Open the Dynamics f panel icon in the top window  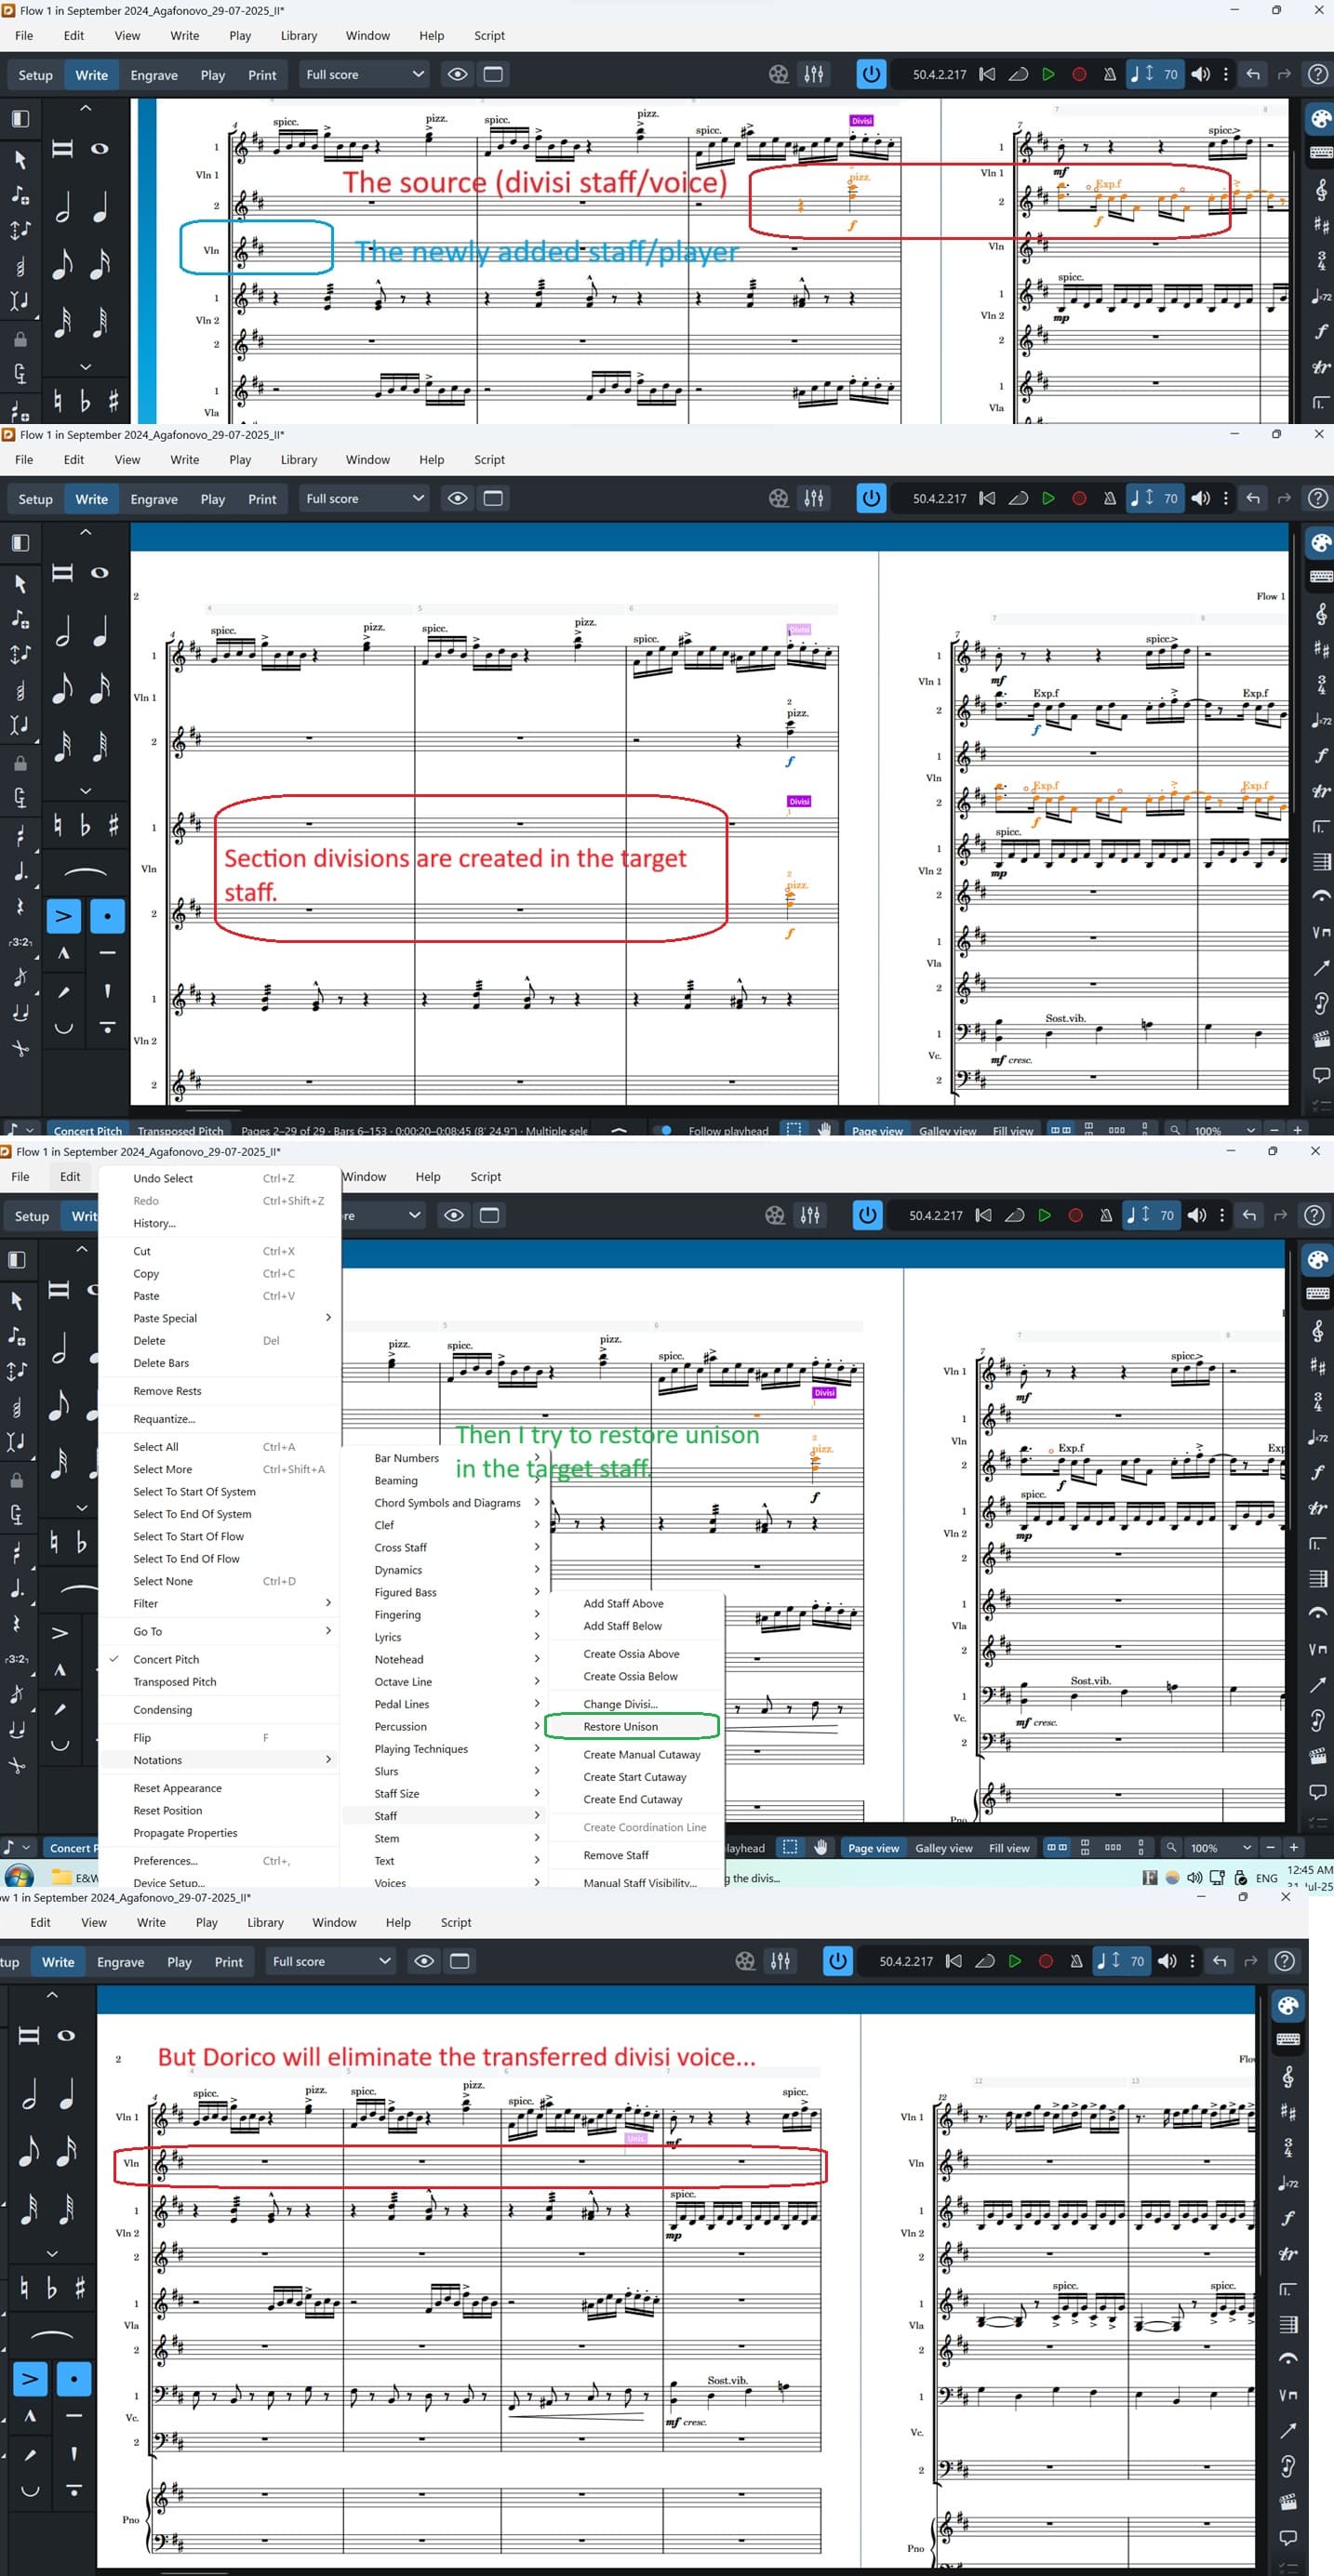pos(1321,331)
